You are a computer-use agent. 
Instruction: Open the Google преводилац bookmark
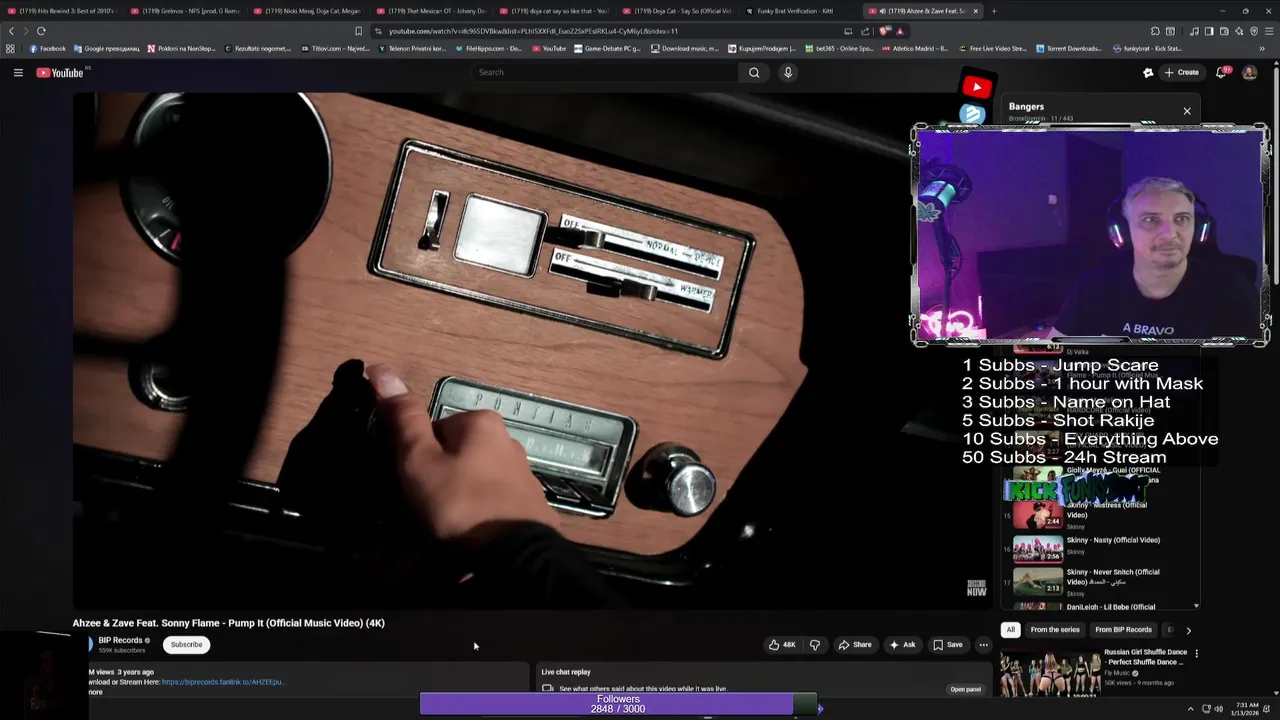[106, 48]
